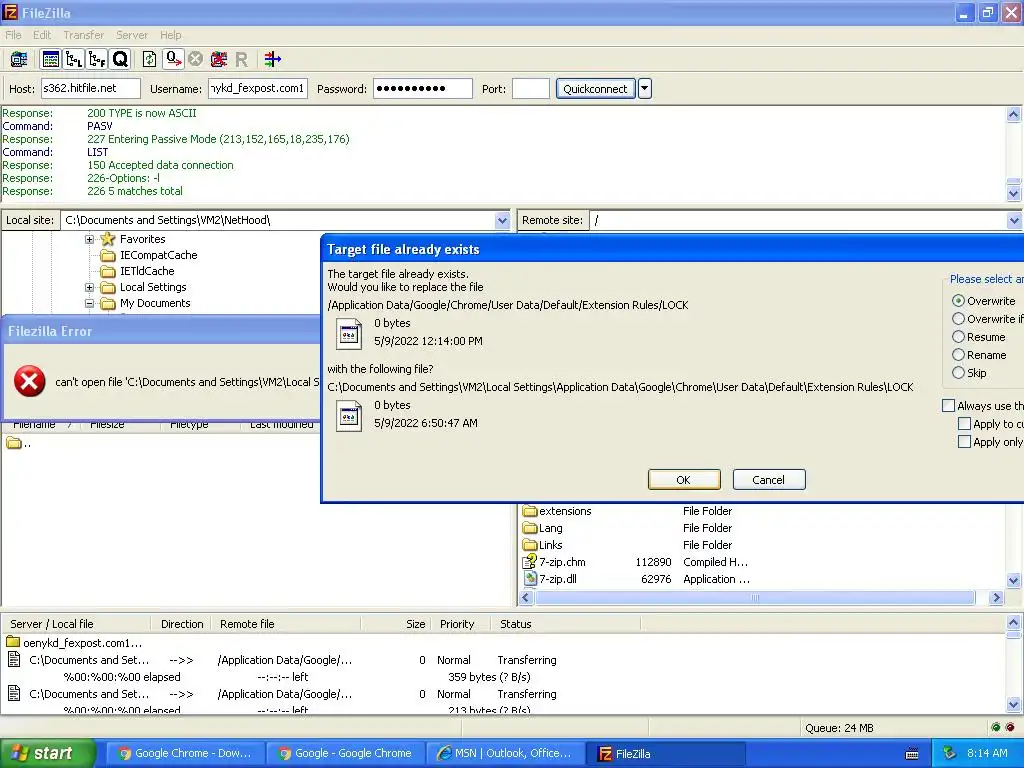1024x768 pixels.
Task: Click the transfer queue scroll down arrow
Action: click(1014, 704)
